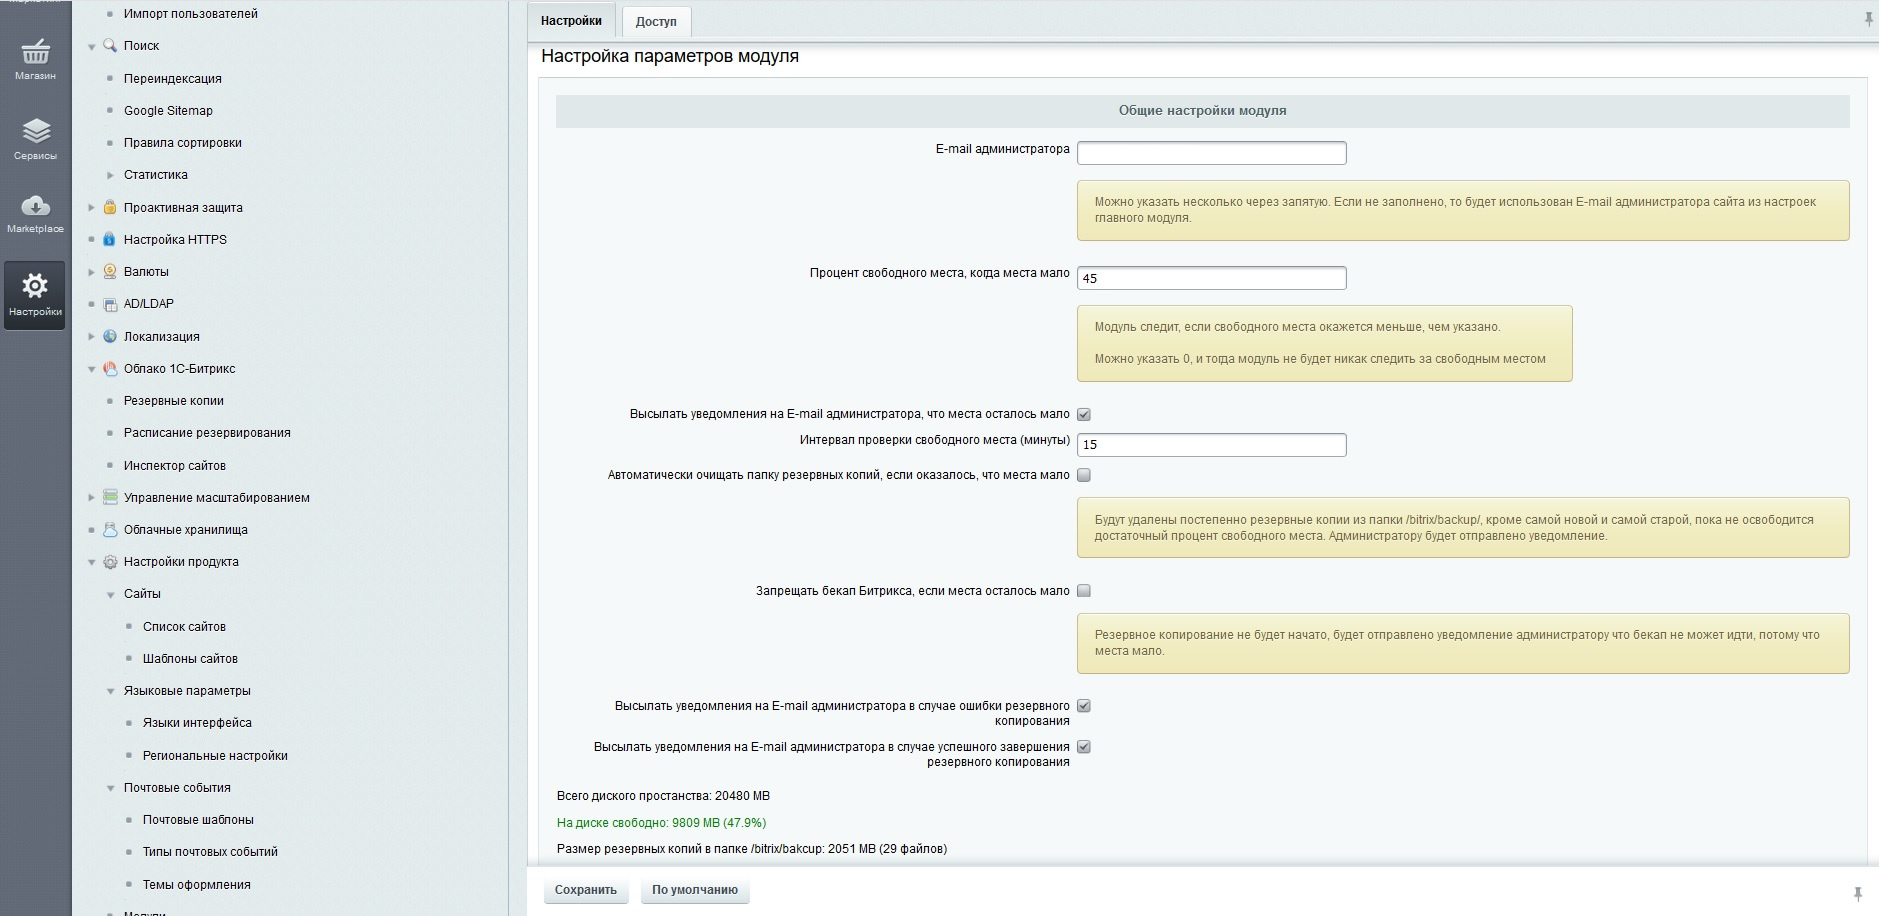Viewport: 1879px width, 916px height.
Task: Enable Запрещать бекап Битрикса checkbox
Action: pos(1084,591)
